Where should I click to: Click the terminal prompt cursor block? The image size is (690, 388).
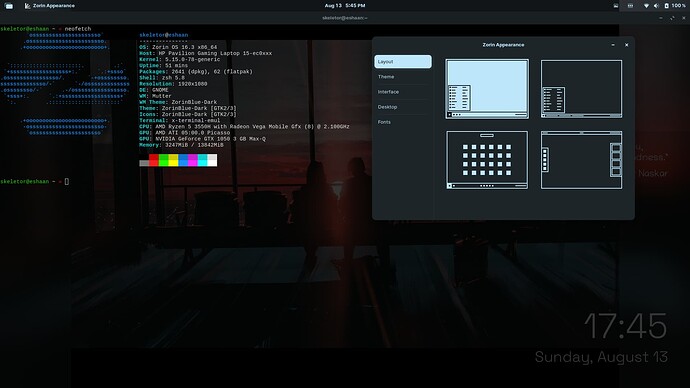click(x=67, y=181)
